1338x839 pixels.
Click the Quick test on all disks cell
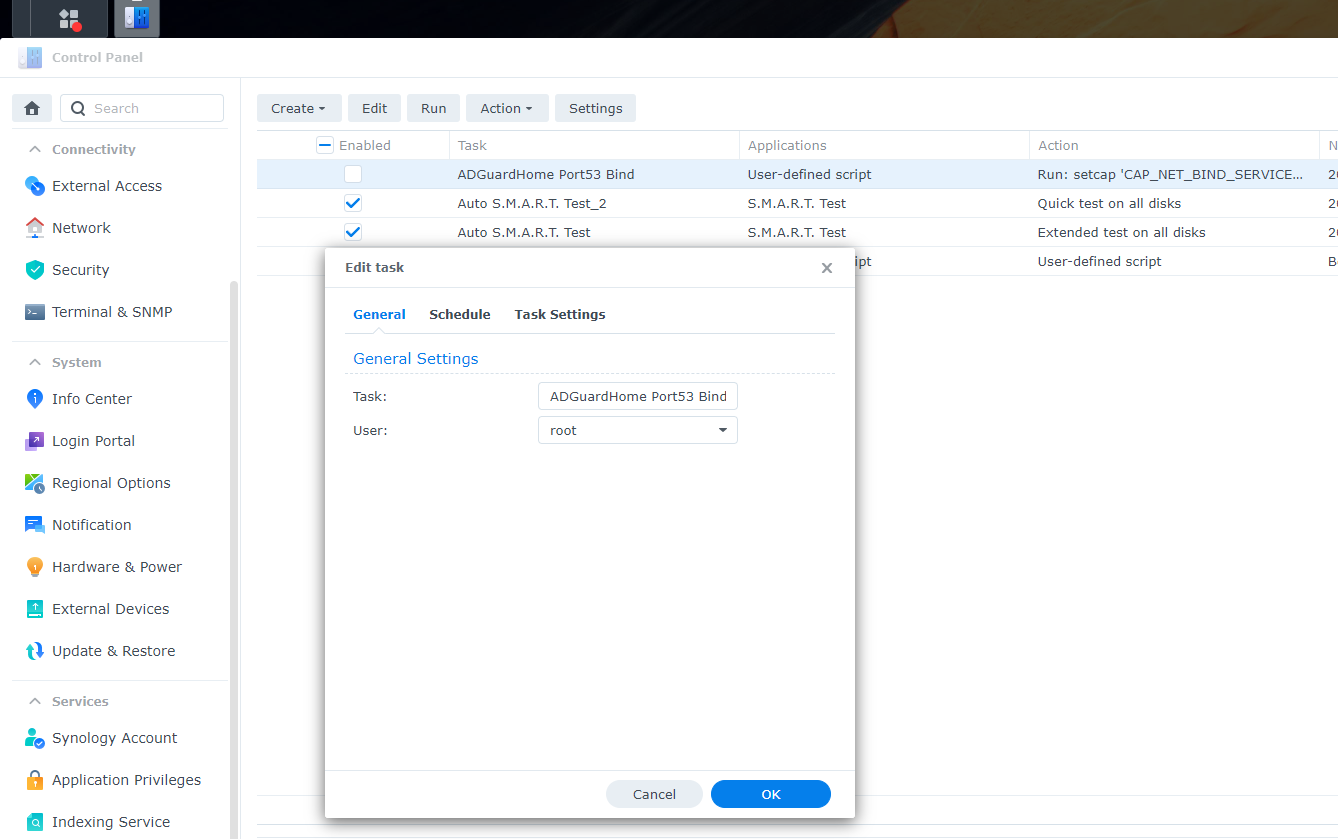1109,203
